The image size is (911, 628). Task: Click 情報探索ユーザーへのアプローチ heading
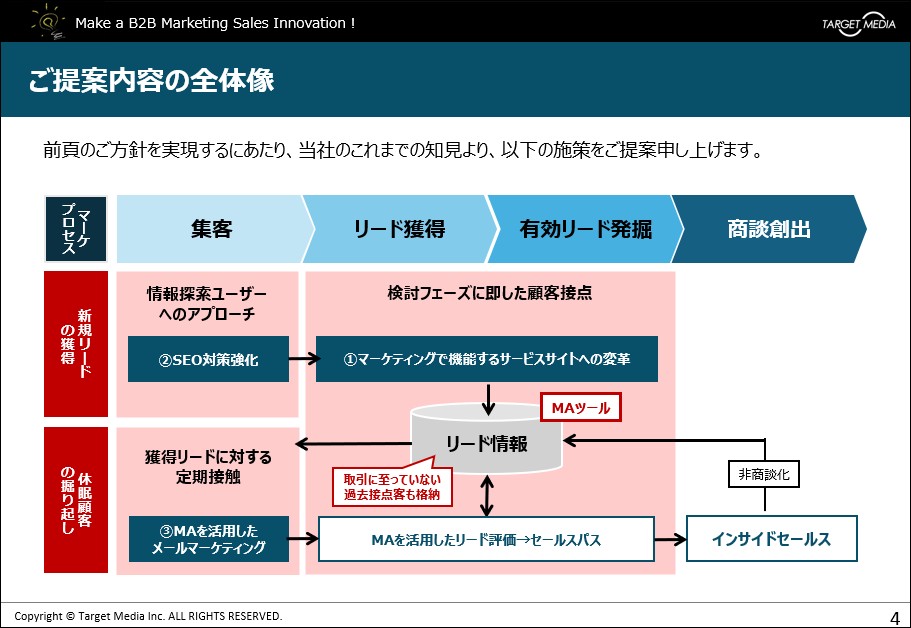207,304
